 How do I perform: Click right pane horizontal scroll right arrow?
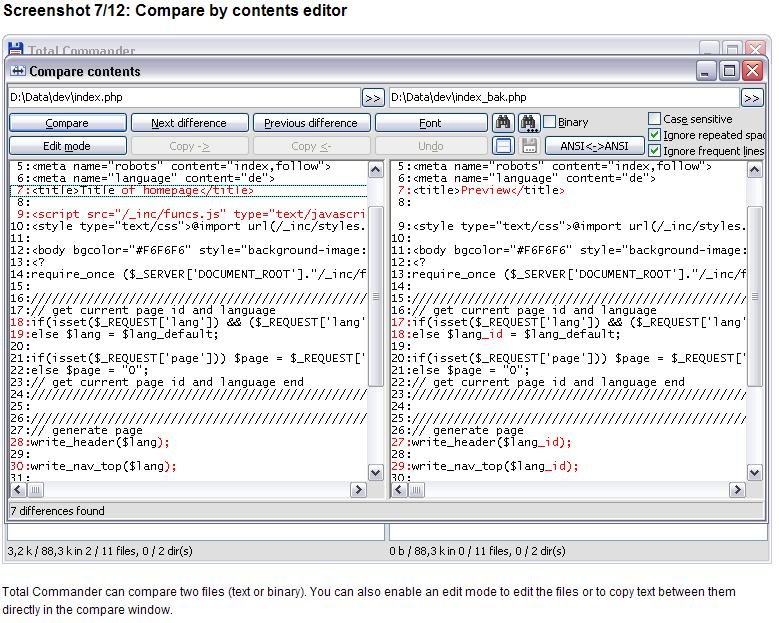737,490
